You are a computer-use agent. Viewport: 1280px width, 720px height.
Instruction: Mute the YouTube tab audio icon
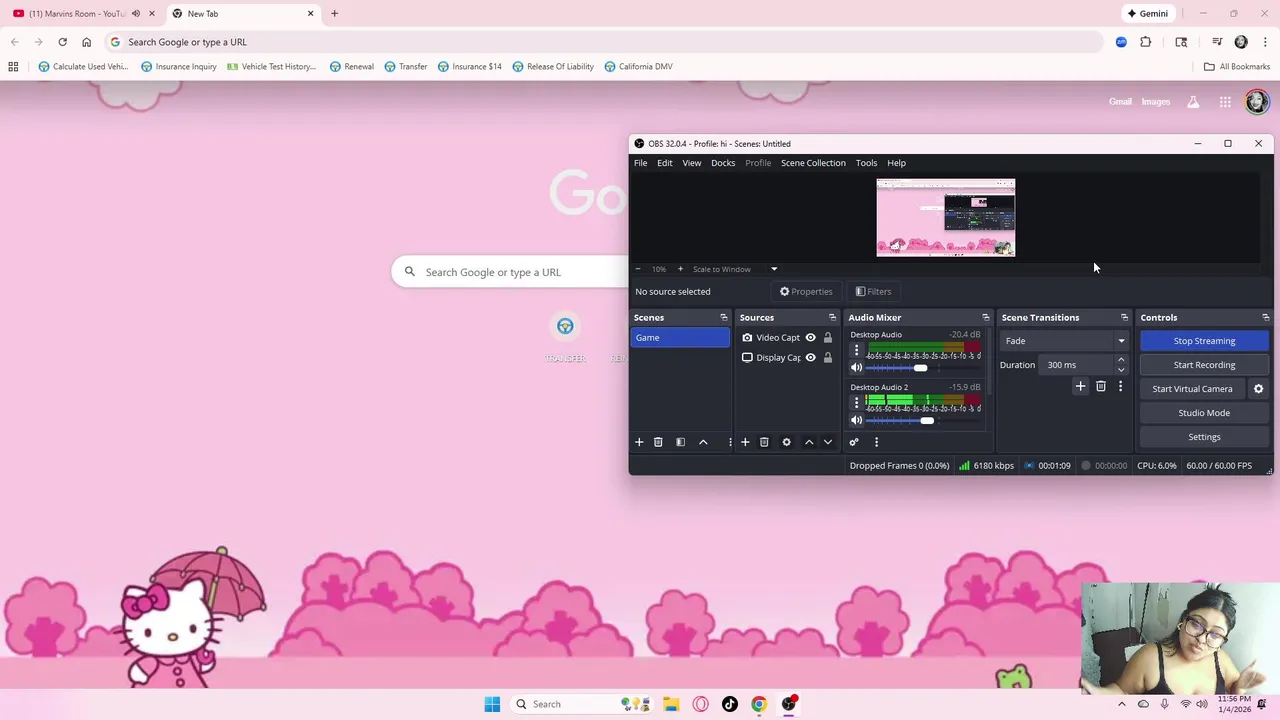[x=136, y=14]
